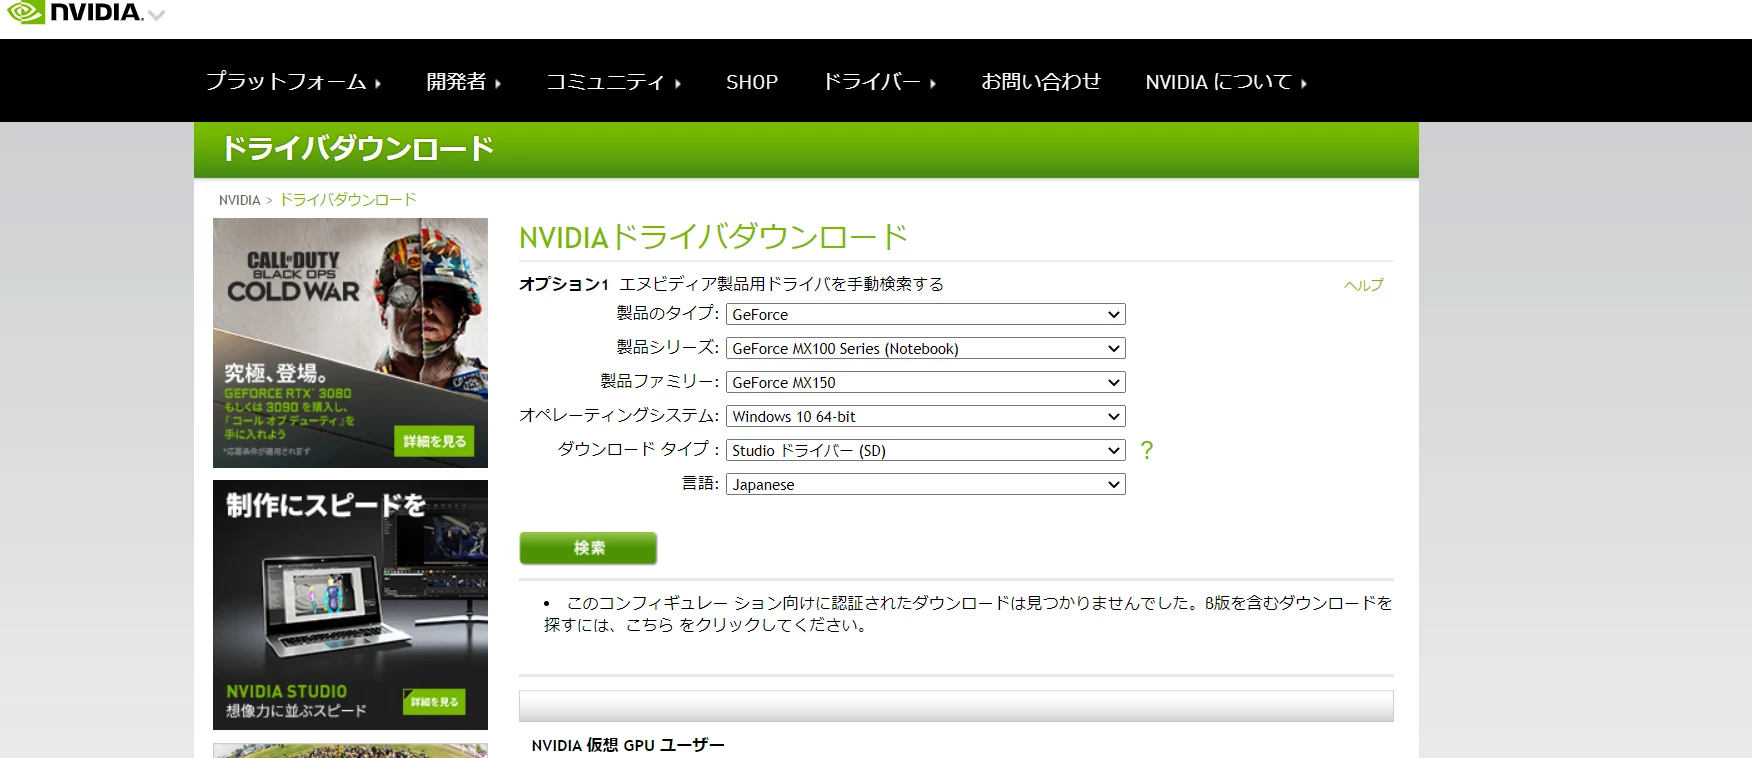The image size is (1752, 758).
Task: Click the NVIDIA breadcrumb link
Action: (239, 200)
